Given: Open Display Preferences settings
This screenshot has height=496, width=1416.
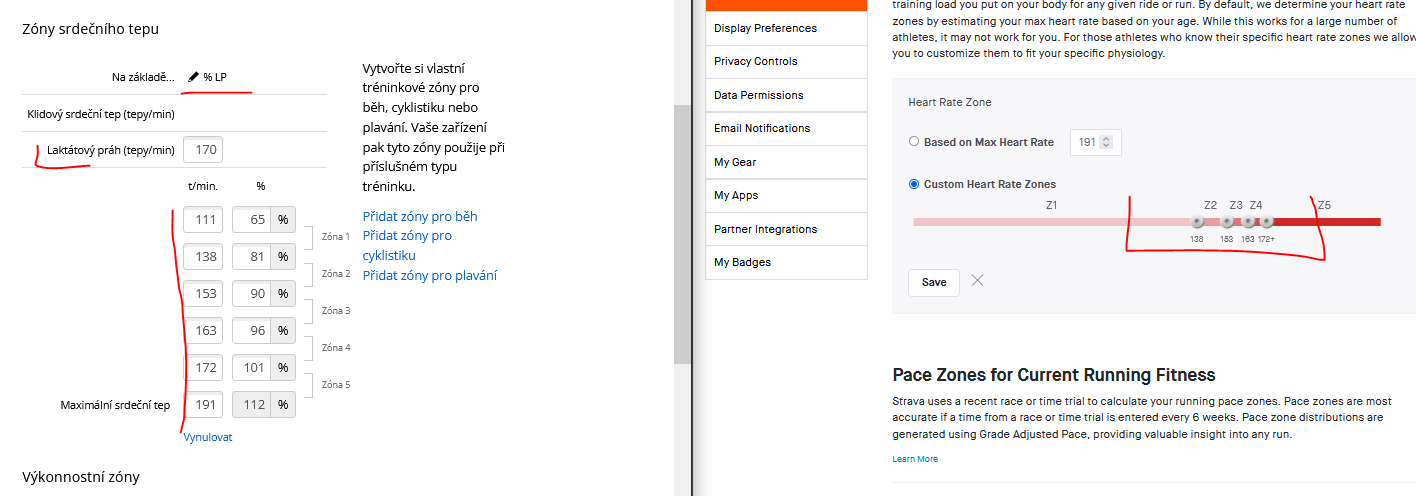Looking at the screenshot, I should point(765,28).
